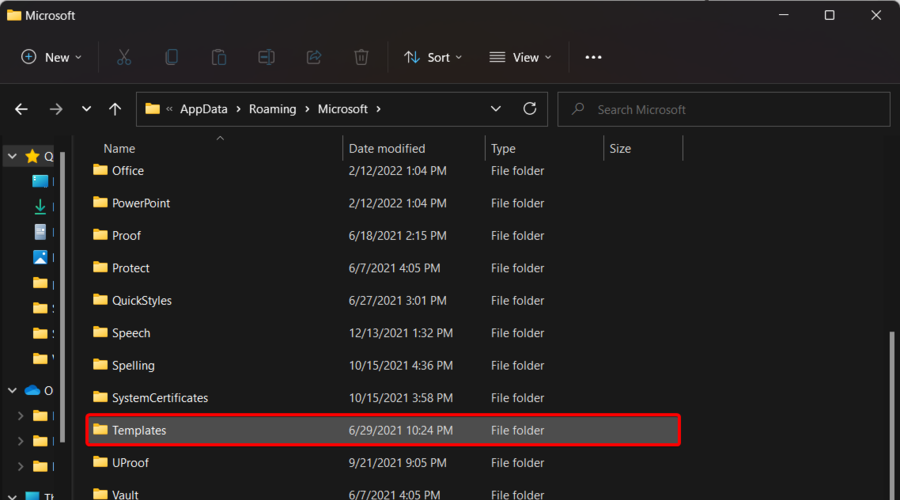This screenshot has width=900, height=500.
Task: Click the Desktop sidebar icon
Action: coord(40,181)
